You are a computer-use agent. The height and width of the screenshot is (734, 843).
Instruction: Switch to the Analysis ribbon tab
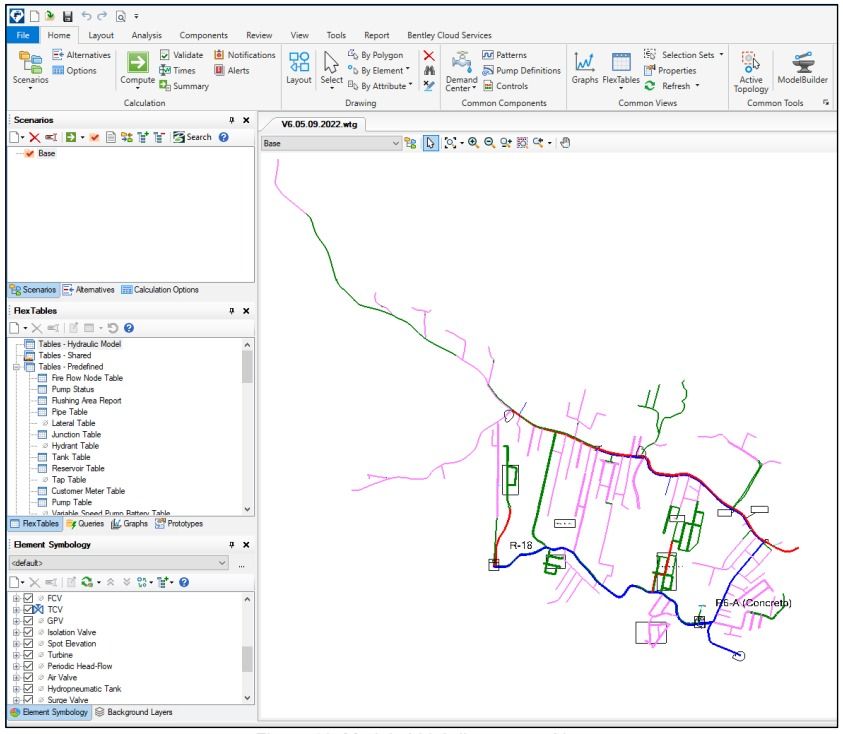147,35
